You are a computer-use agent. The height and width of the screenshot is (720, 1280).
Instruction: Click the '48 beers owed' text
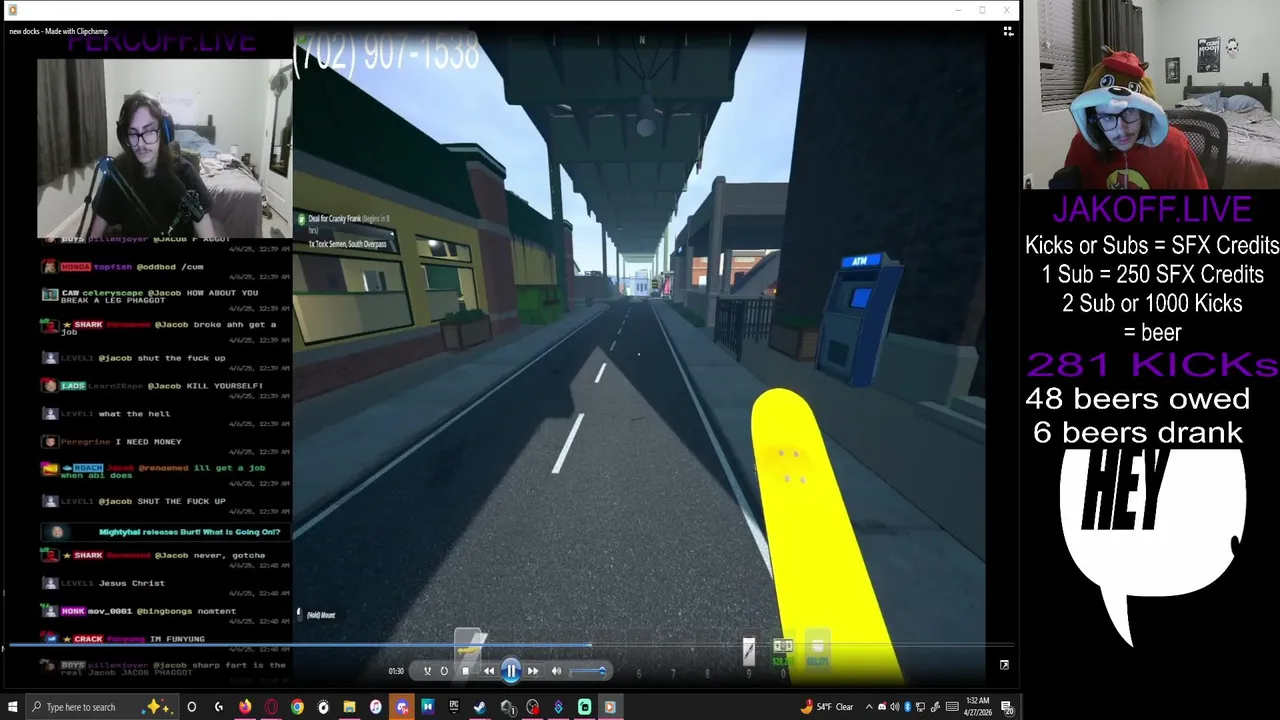coord(1137,398)
